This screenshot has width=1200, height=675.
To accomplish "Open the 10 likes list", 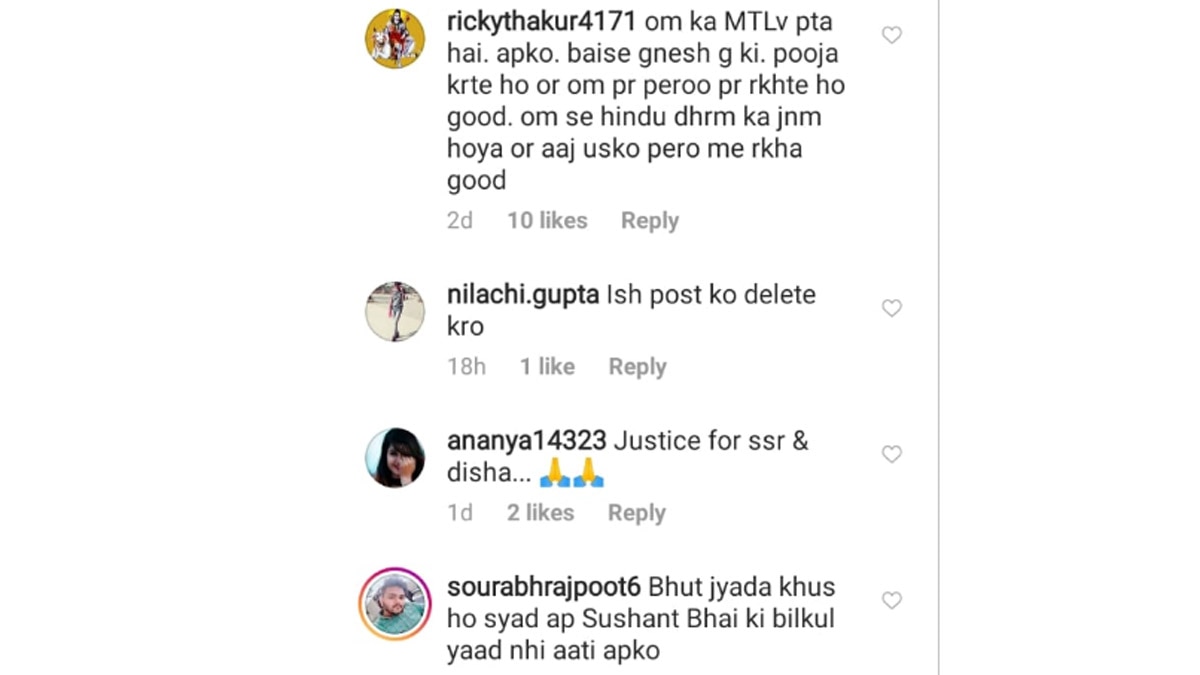I will [x=546, y=220].
